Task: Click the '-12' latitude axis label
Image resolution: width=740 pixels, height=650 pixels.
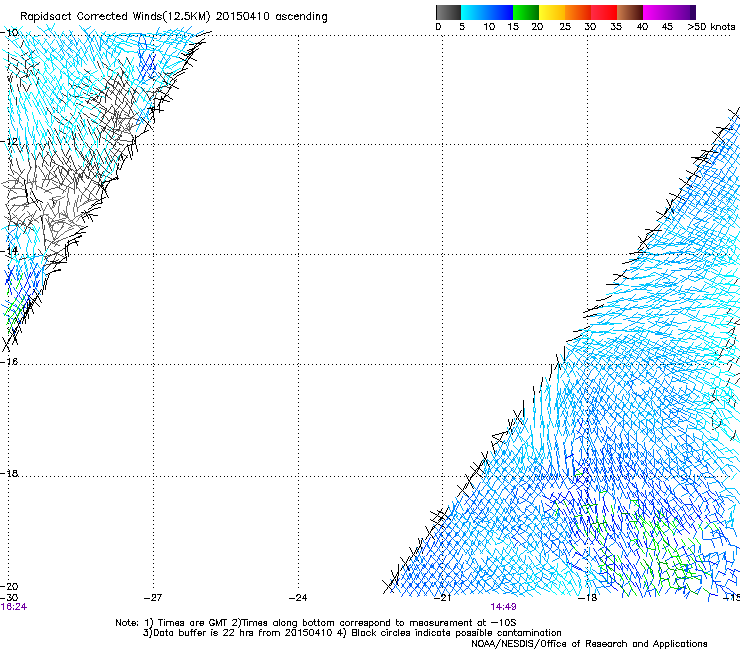Action: 10,142
